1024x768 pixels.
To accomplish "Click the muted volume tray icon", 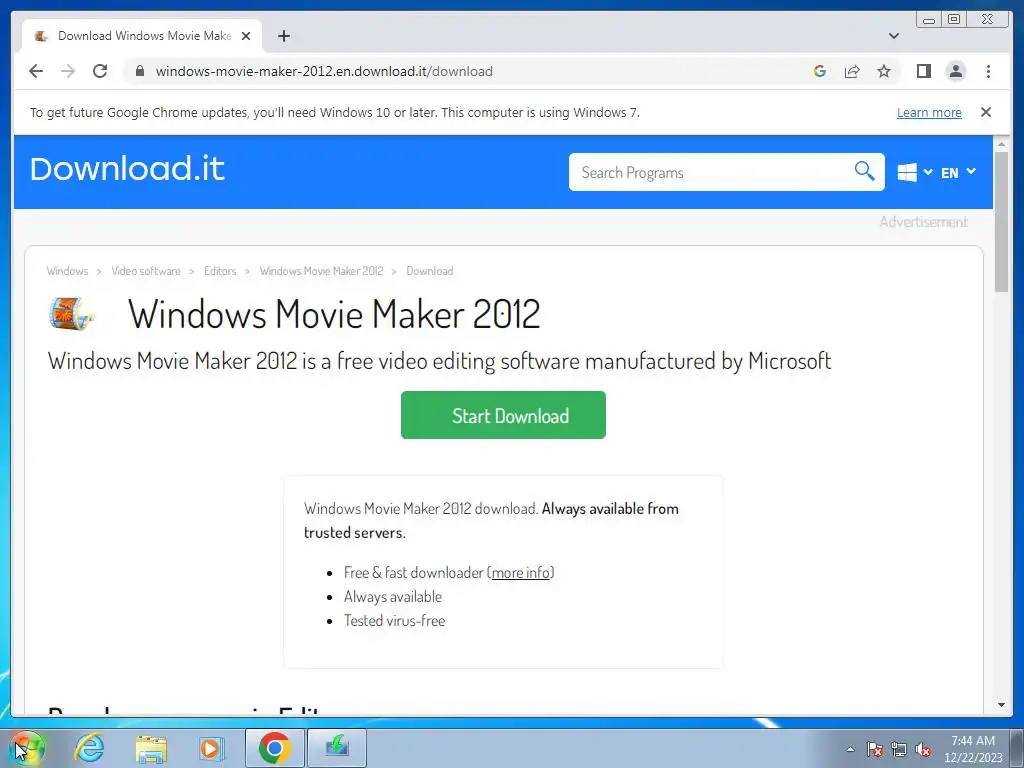I will click(x=923, y=749).
